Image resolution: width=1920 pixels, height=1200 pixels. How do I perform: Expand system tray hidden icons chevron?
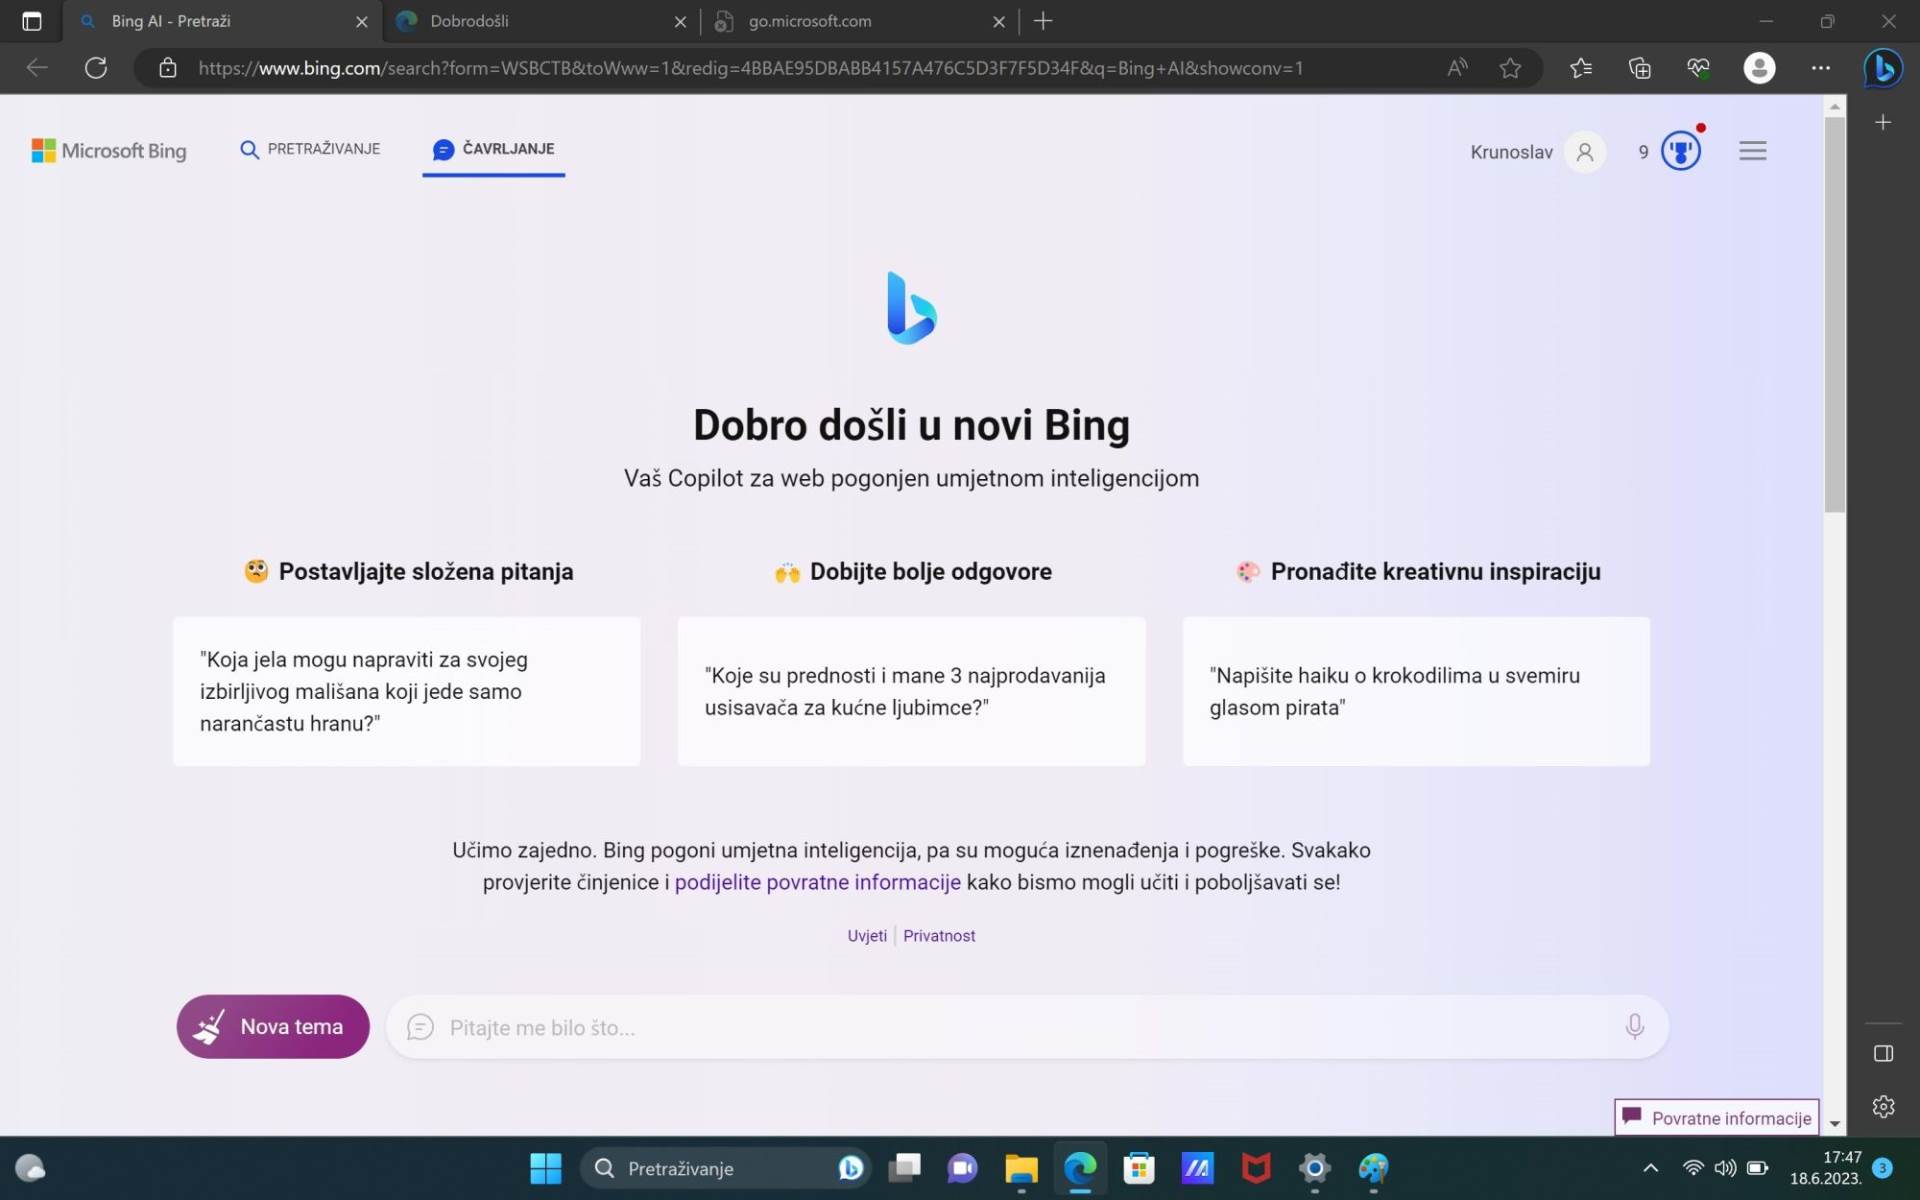(x=1651, y=1168)
